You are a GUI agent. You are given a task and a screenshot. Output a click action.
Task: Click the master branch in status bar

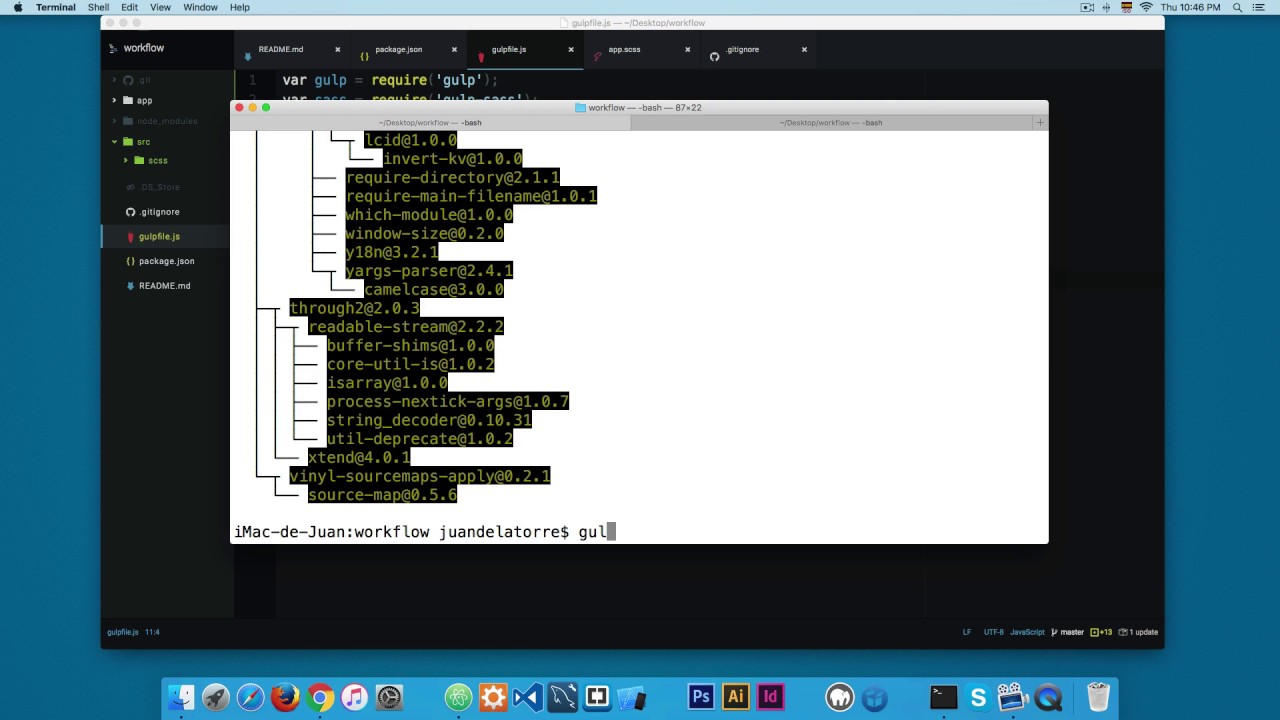1067,632
